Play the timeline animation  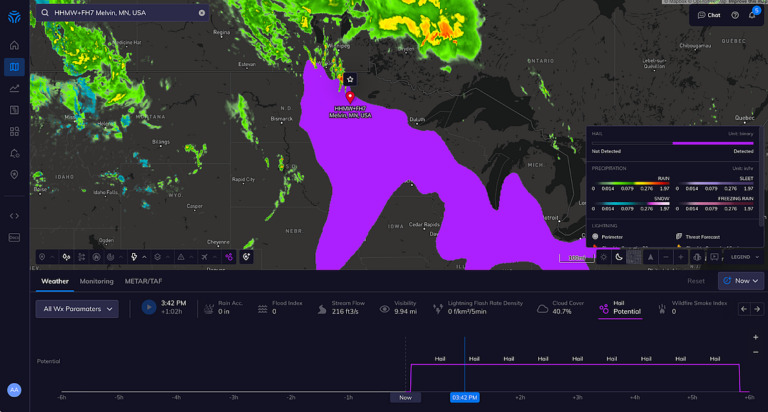pos(148,307)
